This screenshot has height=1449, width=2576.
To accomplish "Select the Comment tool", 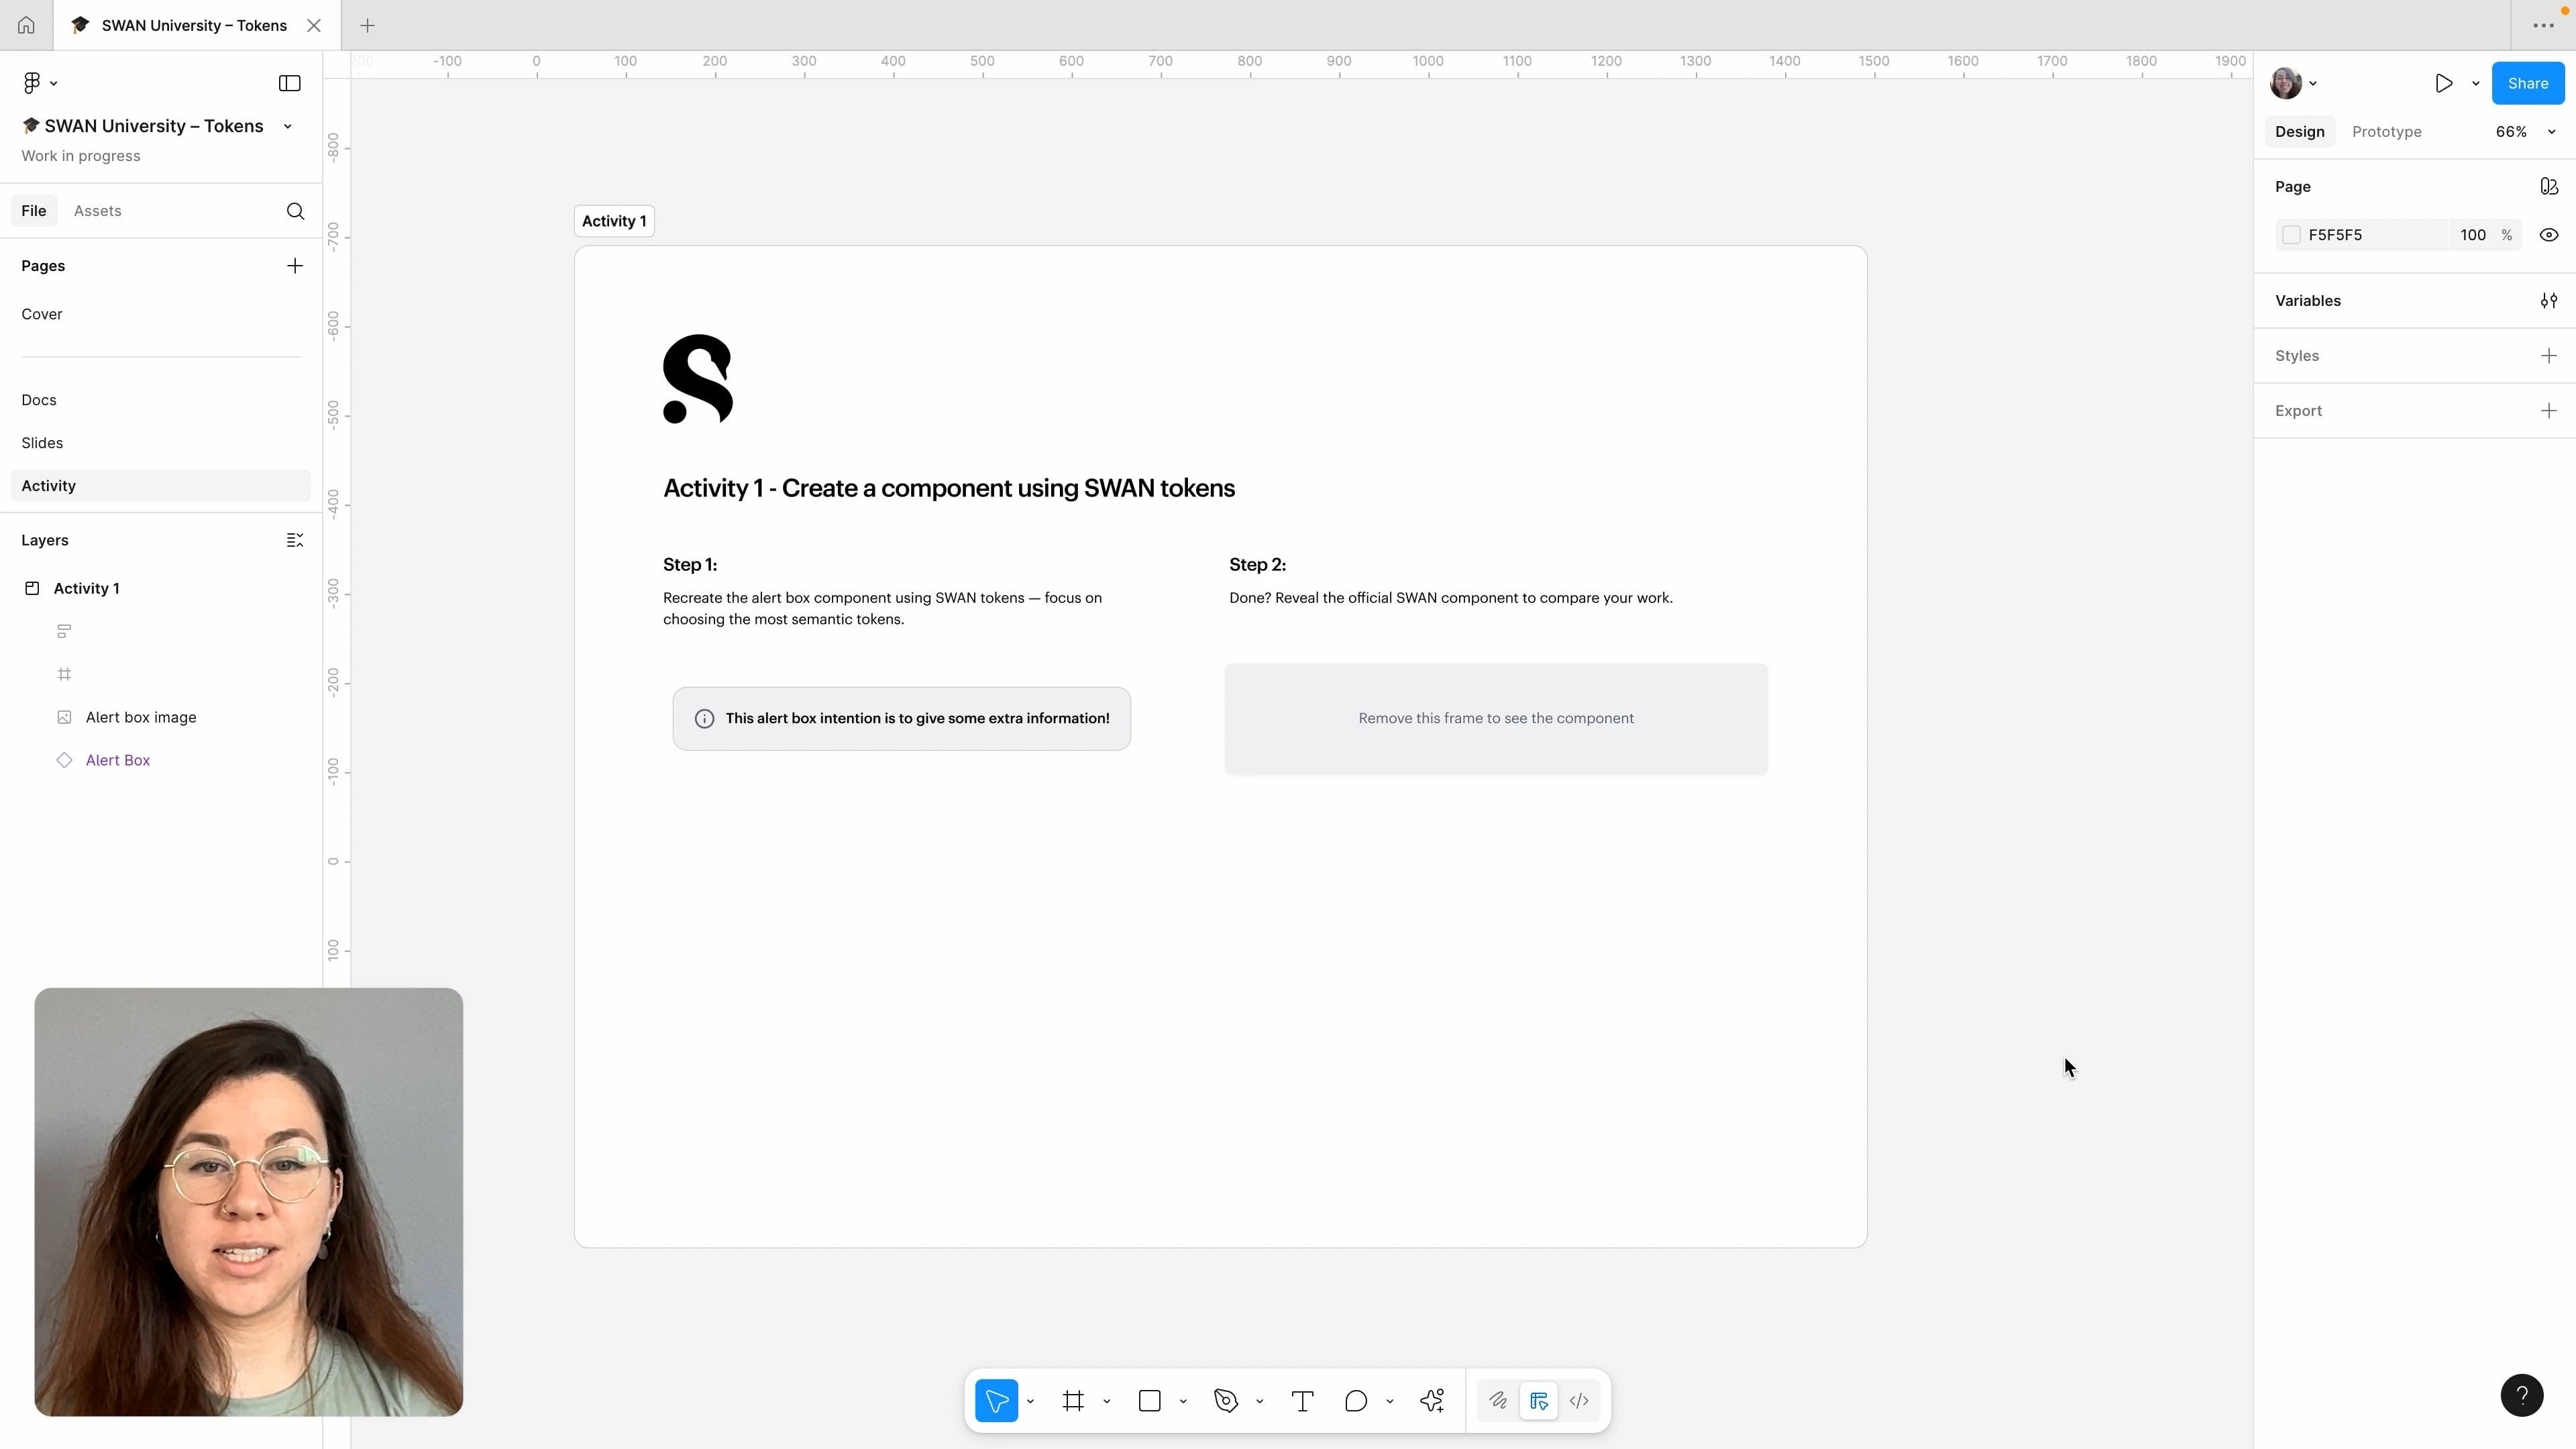I will (1356, 1401).
